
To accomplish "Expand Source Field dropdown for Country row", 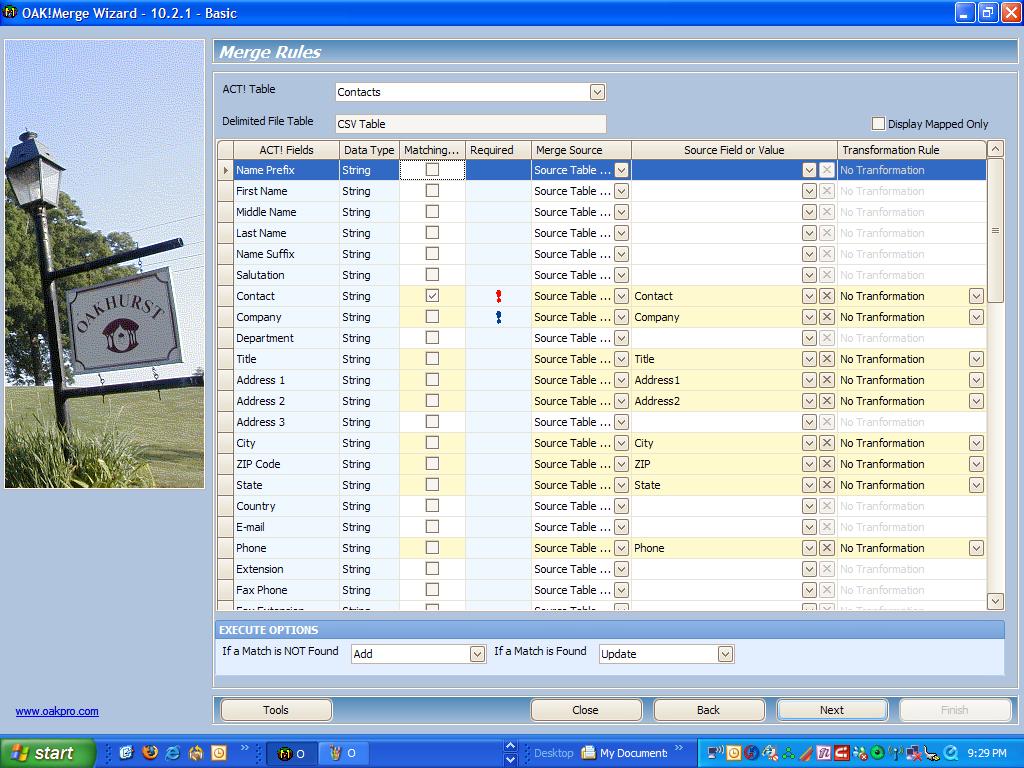I will click(x=808, y=505).
